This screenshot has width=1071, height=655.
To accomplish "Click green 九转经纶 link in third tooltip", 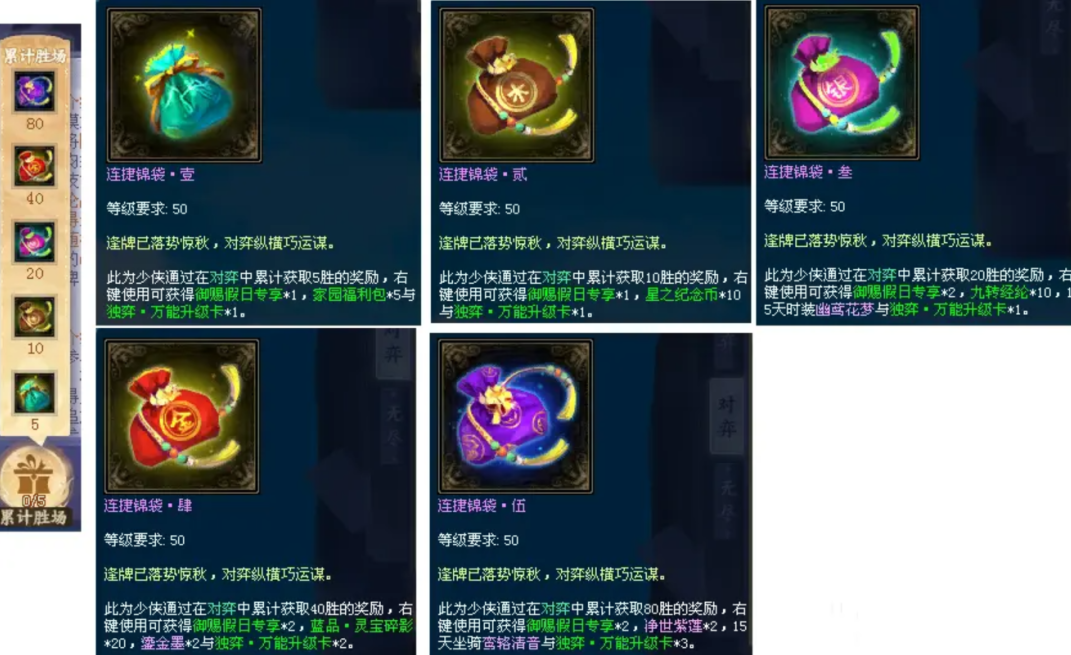I will click(999, 292).
